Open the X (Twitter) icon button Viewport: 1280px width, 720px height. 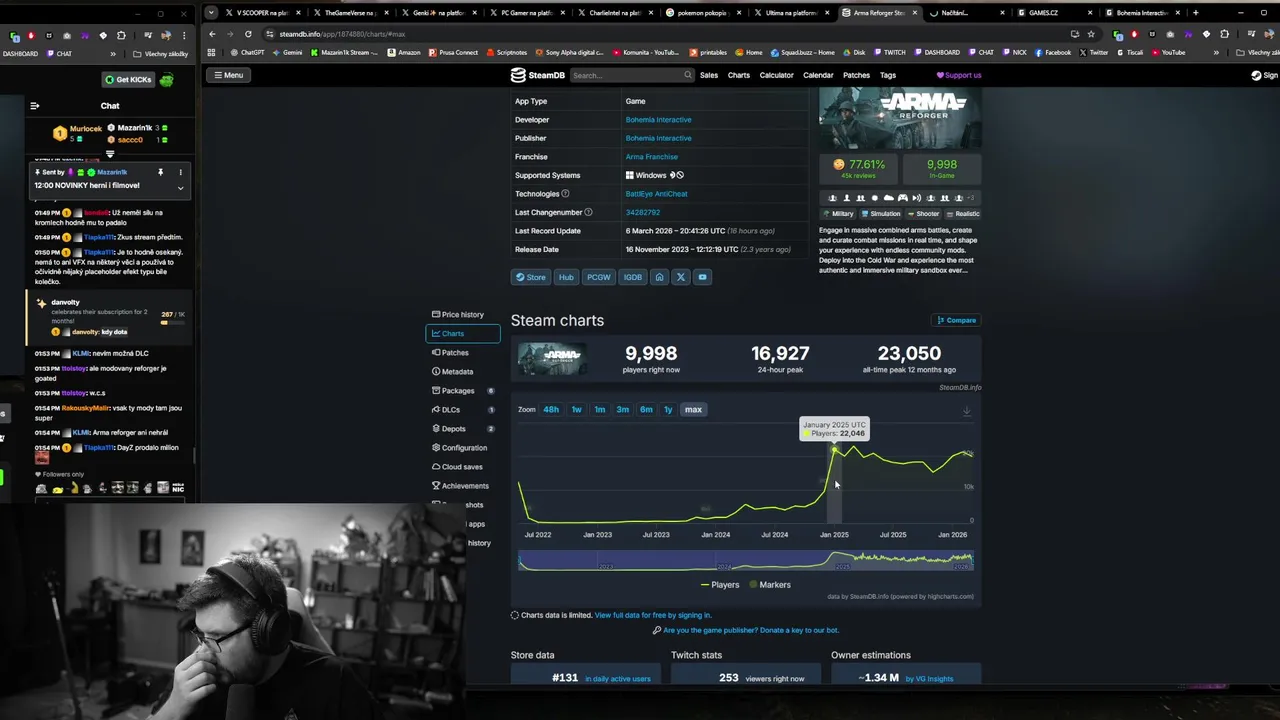coord(681,277)
